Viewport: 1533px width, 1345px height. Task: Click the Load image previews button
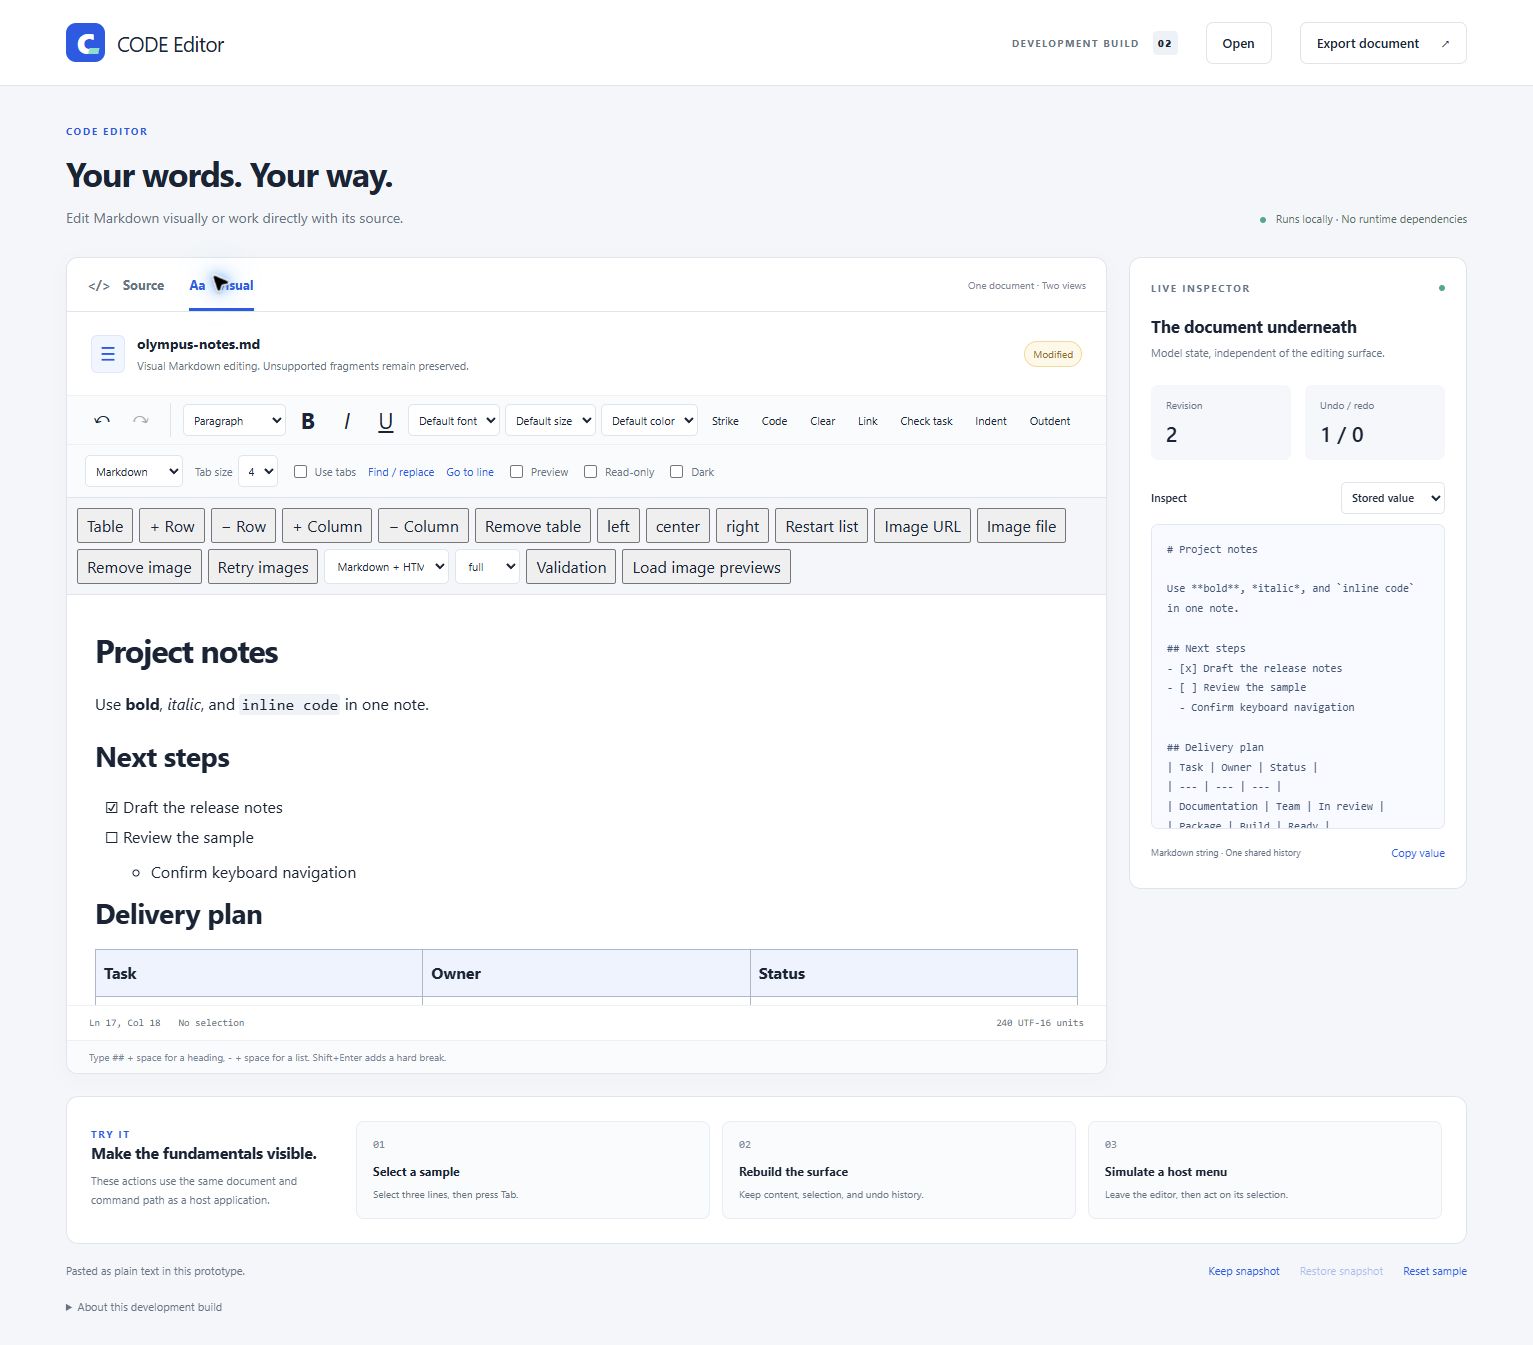tap(706, 567)
